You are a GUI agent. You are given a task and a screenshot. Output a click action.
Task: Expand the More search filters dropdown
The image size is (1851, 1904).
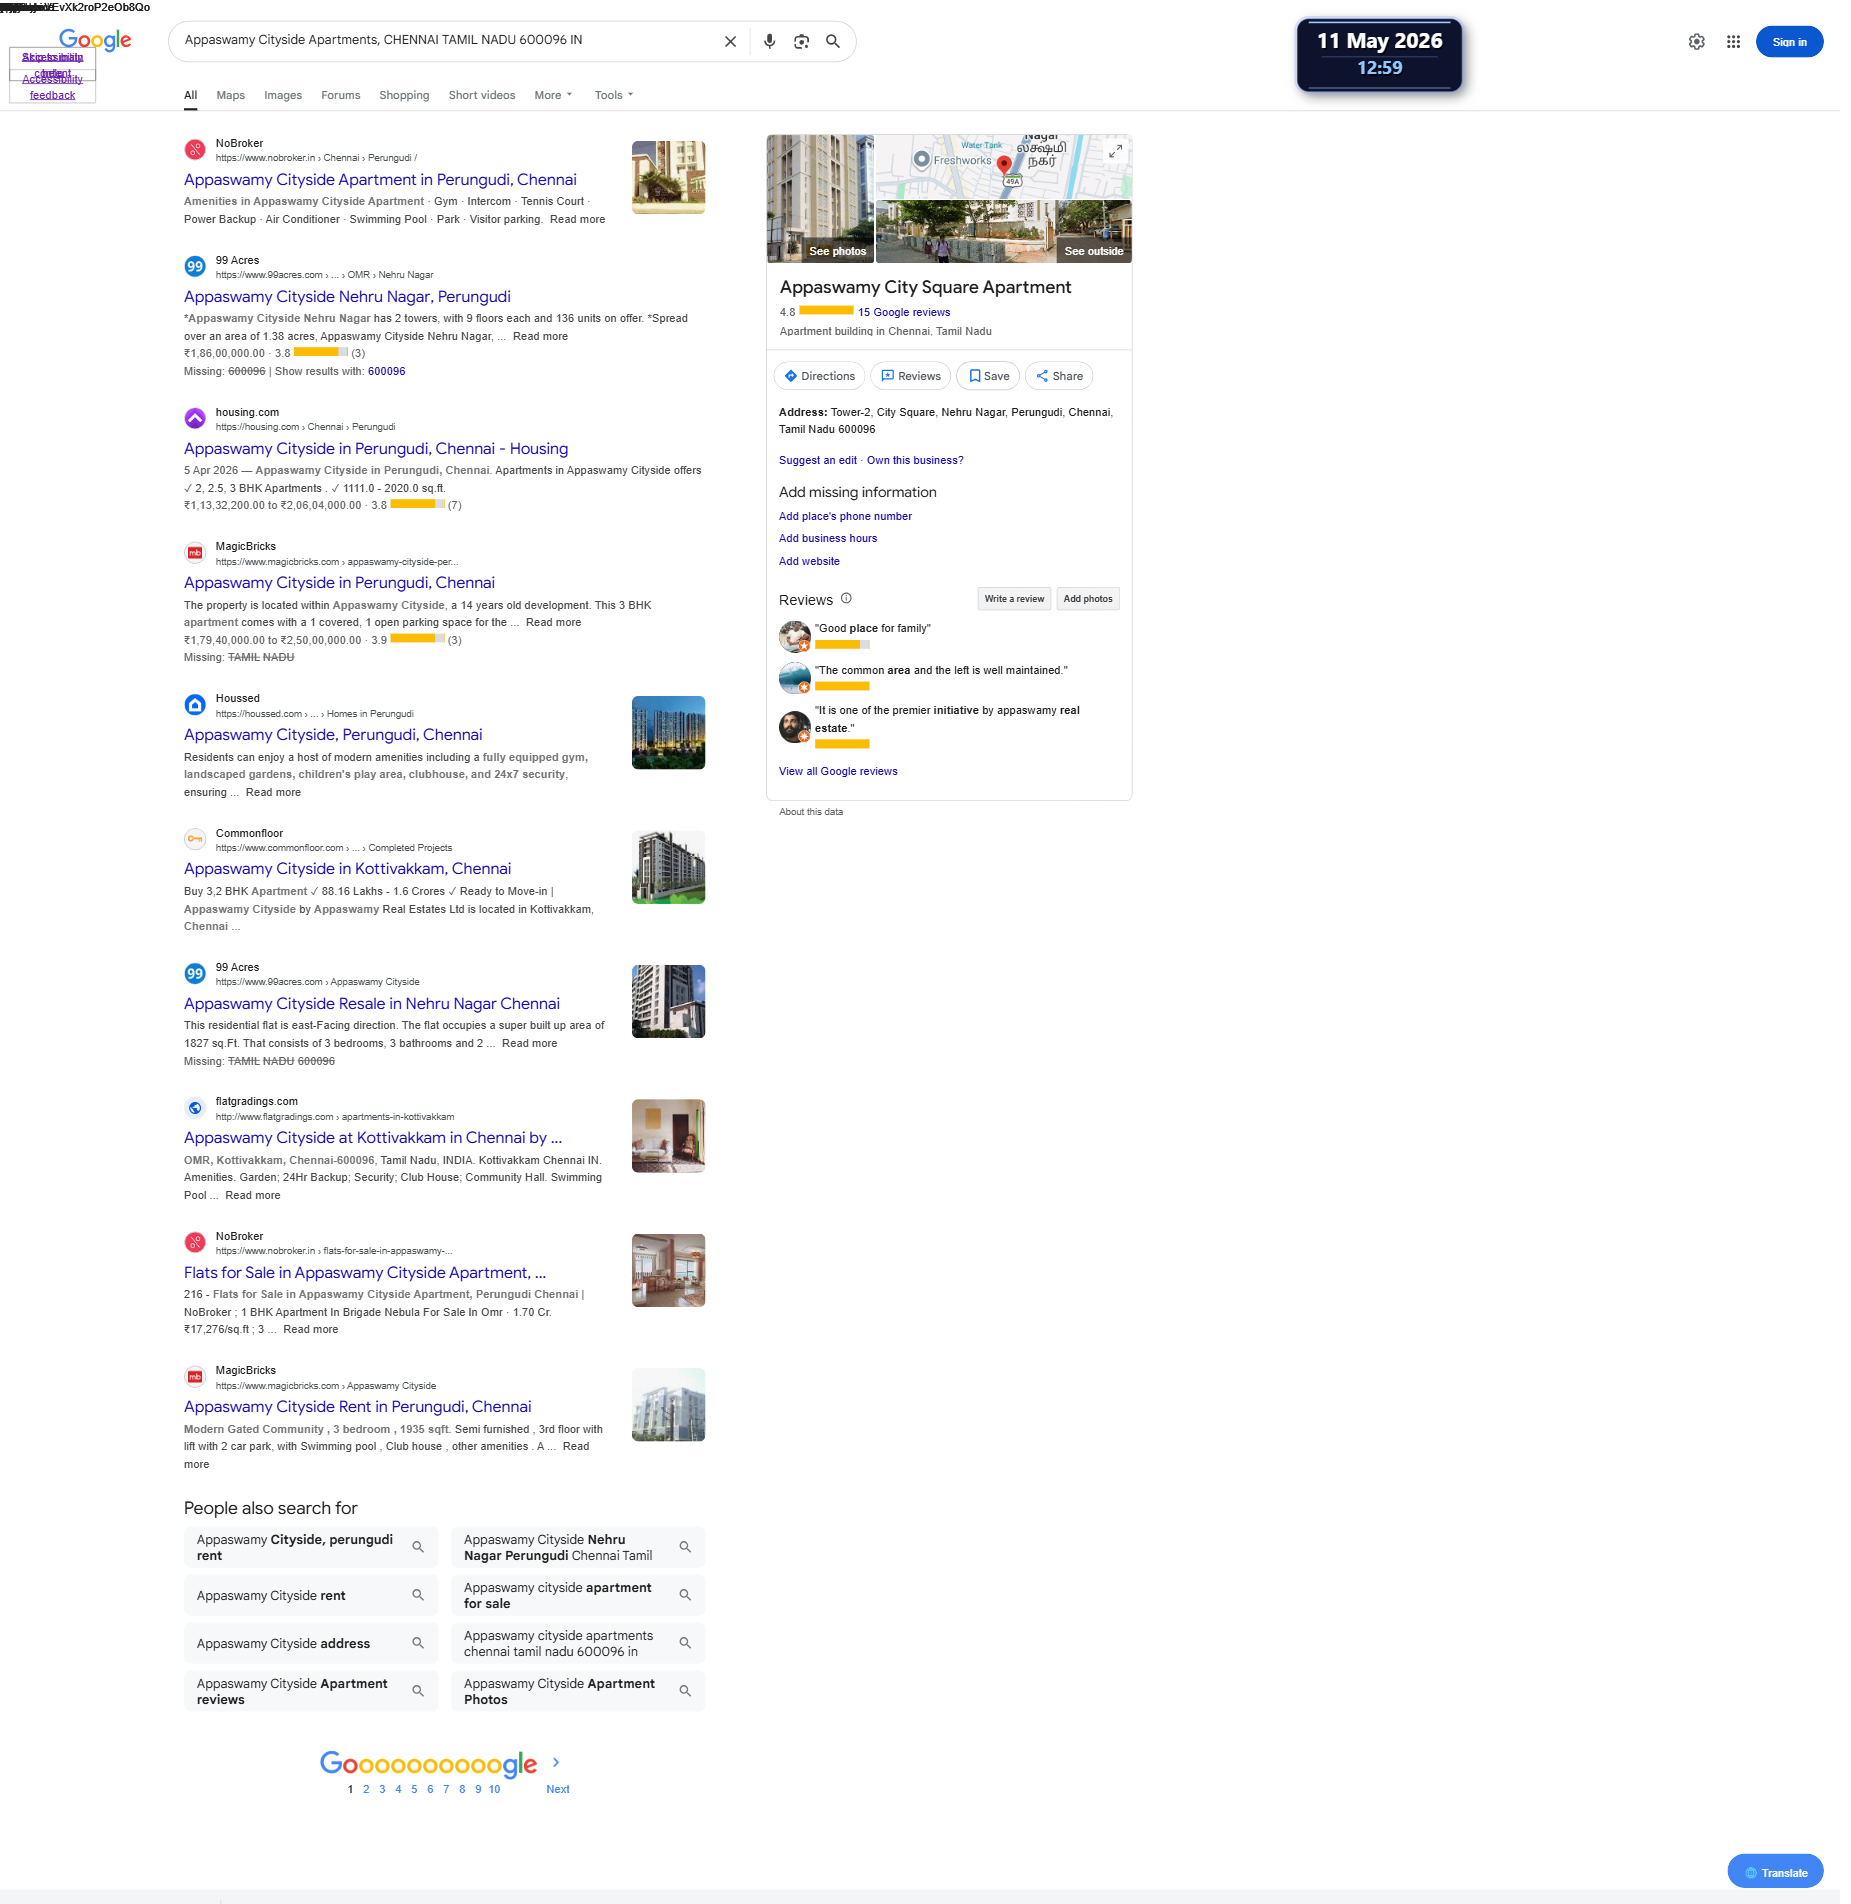click(x=553, y=95)
